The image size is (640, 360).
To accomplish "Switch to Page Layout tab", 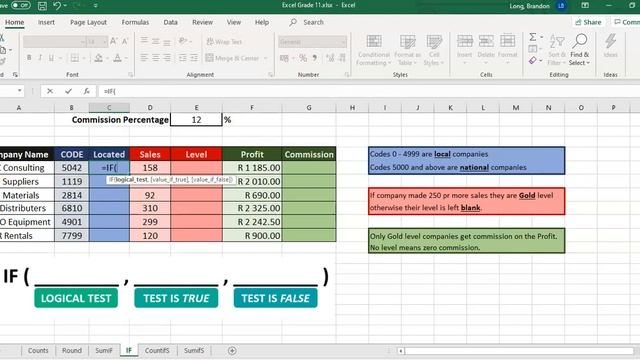I will click(88, 22).
